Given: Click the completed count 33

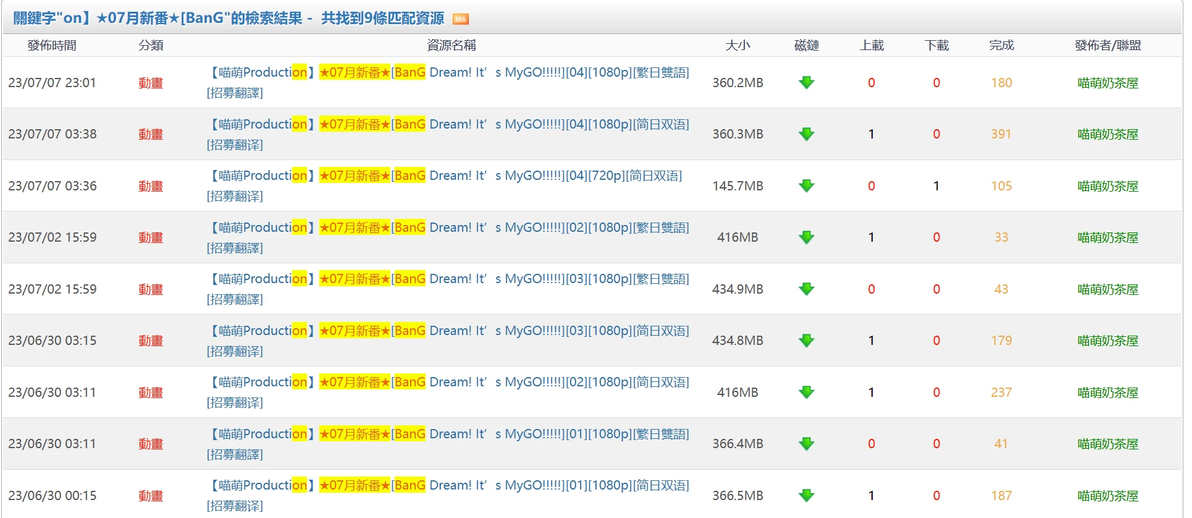Looking at the screenshot, I should coord(1001,237).
